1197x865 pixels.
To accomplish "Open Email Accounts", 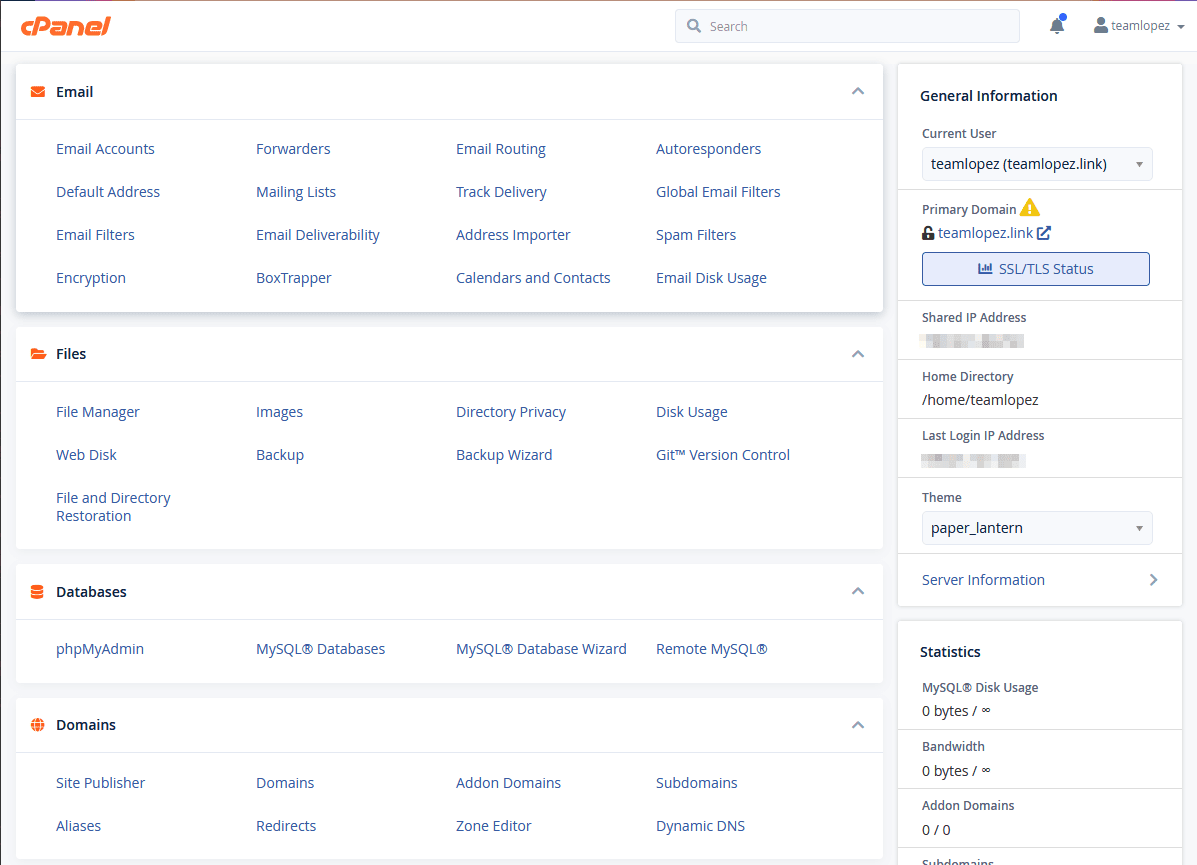I will tap(105, 149).
